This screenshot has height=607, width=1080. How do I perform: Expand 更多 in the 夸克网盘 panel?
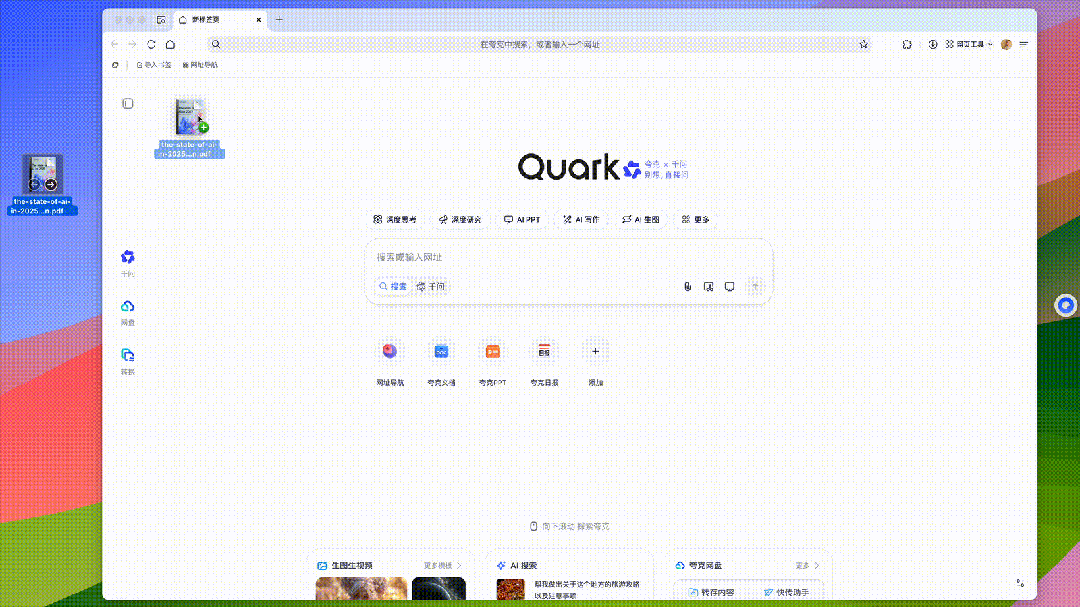803,565
